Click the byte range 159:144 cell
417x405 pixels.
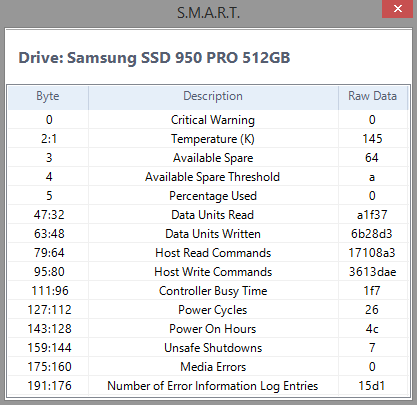[49, 348]
